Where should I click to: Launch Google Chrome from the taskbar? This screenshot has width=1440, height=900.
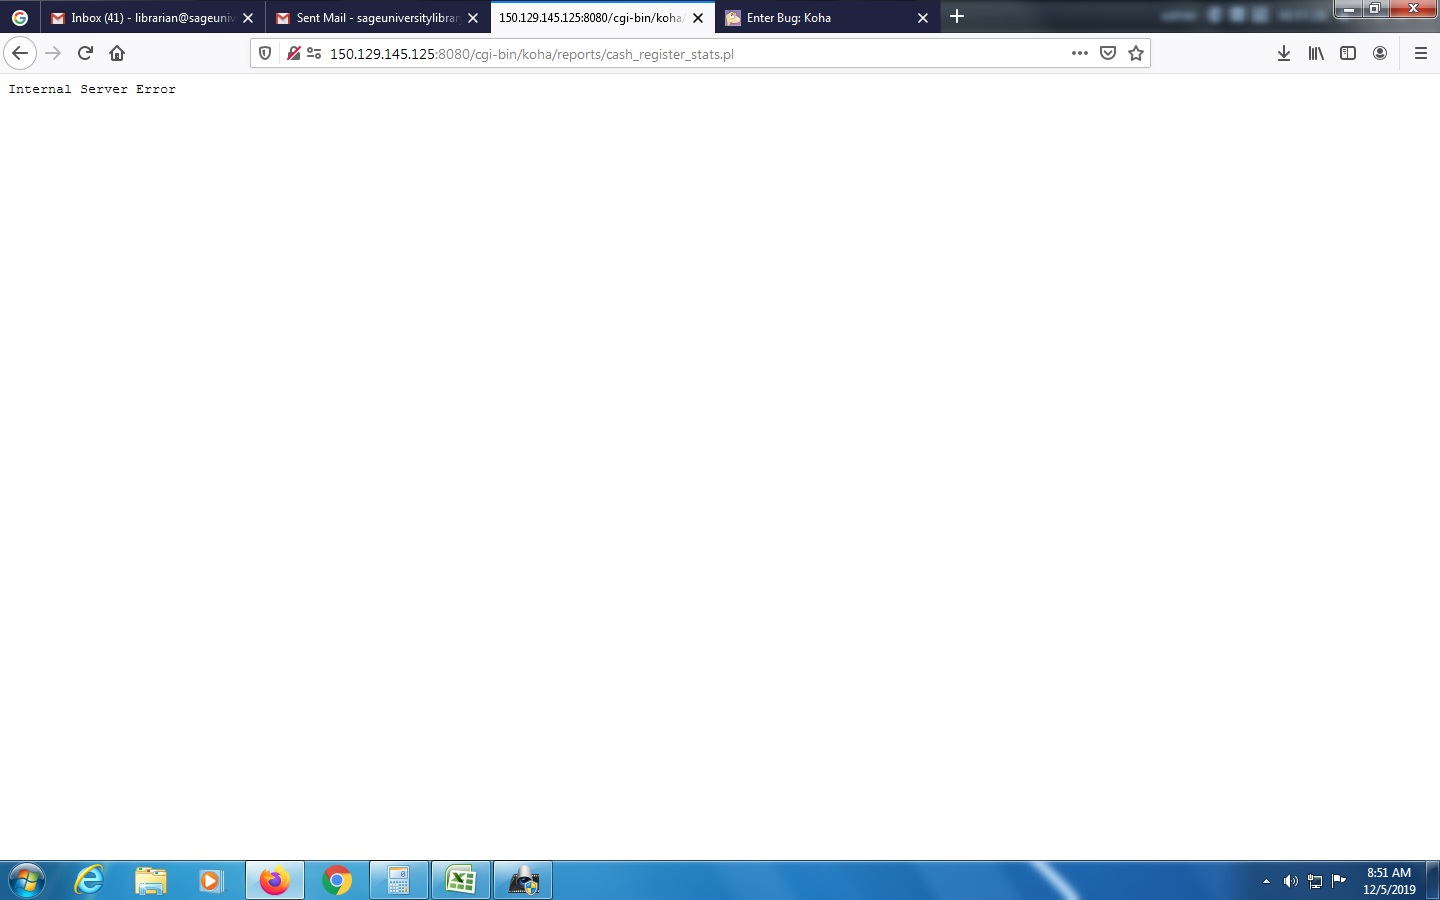(x=337, y=881)
